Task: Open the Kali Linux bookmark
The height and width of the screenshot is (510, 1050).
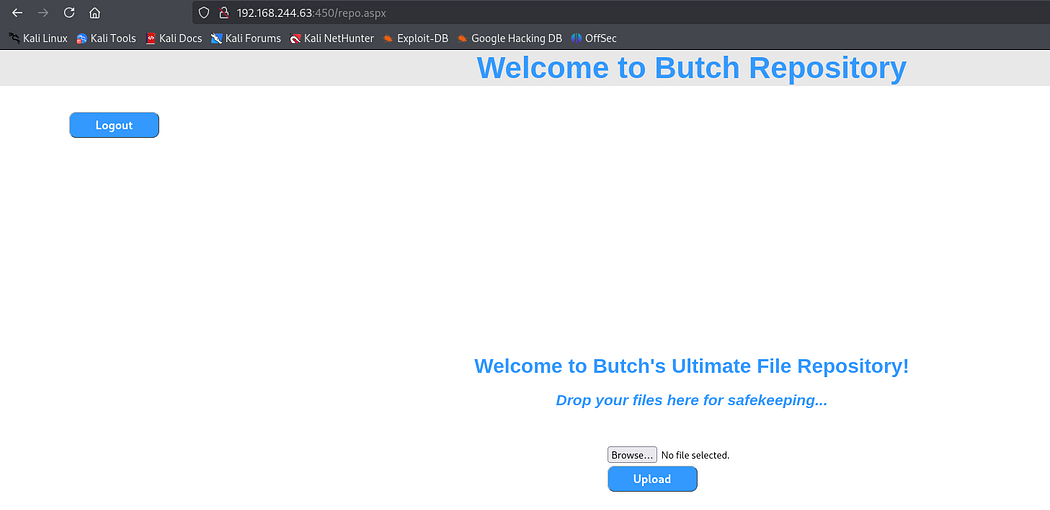Action: tap(38, 38)
